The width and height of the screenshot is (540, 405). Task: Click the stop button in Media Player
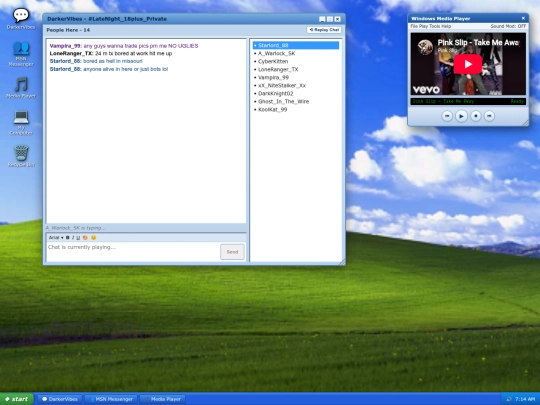(x=476, y=116)
